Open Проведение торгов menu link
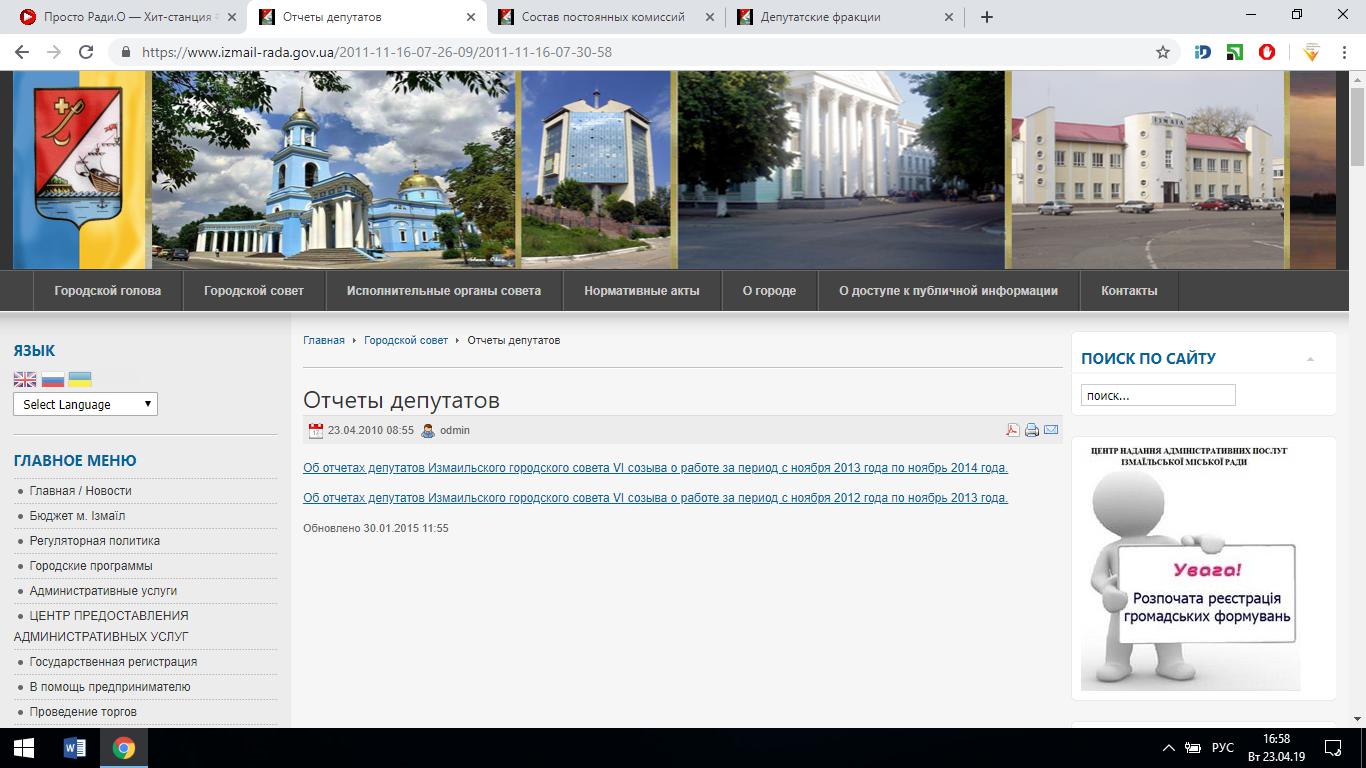1366x768 pixels. pyautogui.click(x=83, y=712)
